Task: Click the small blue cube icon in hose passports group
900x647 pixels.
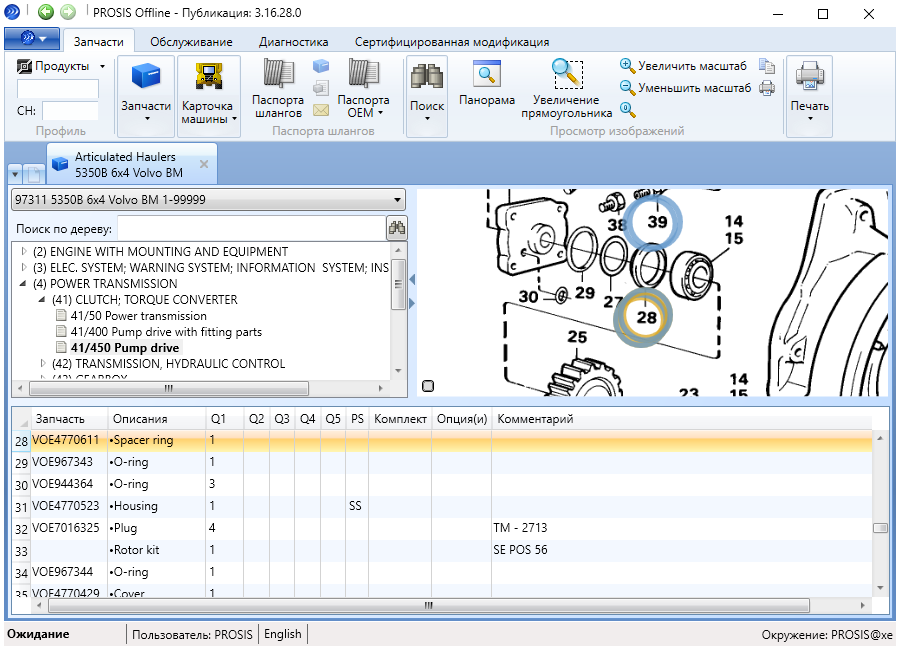Action: 321,66
